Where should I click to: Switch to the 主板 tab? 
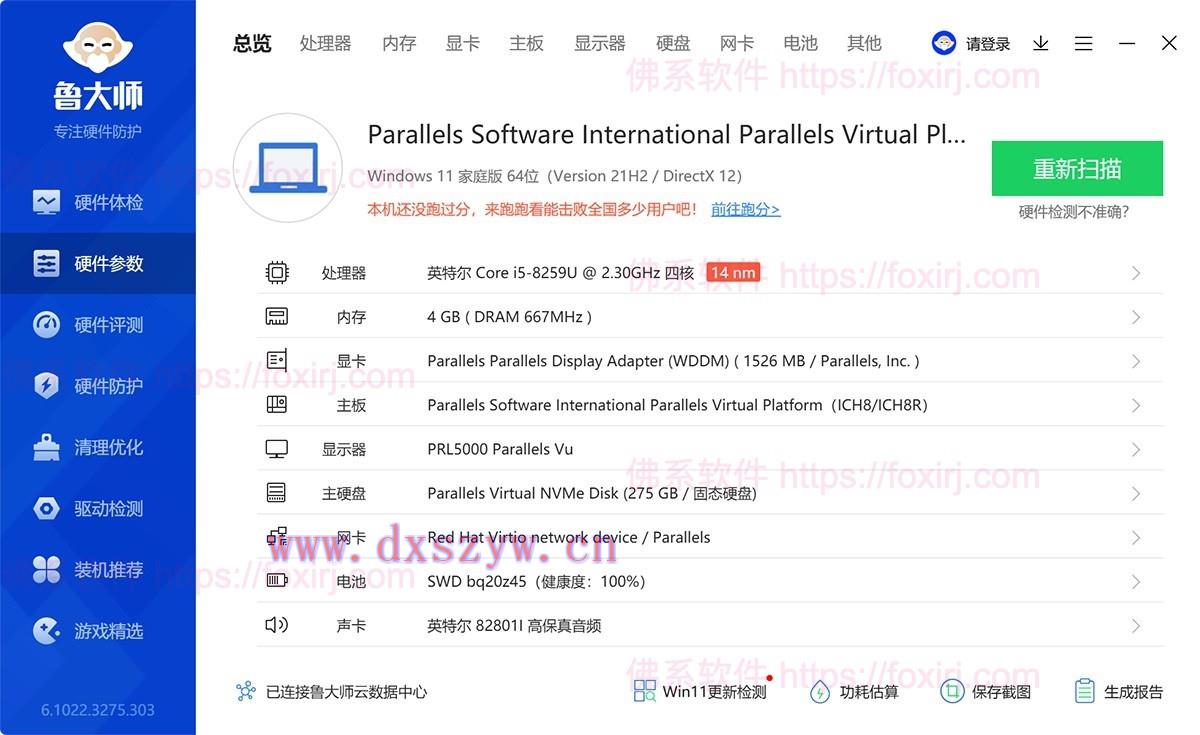pyautogui.click(x=527, y=43)
